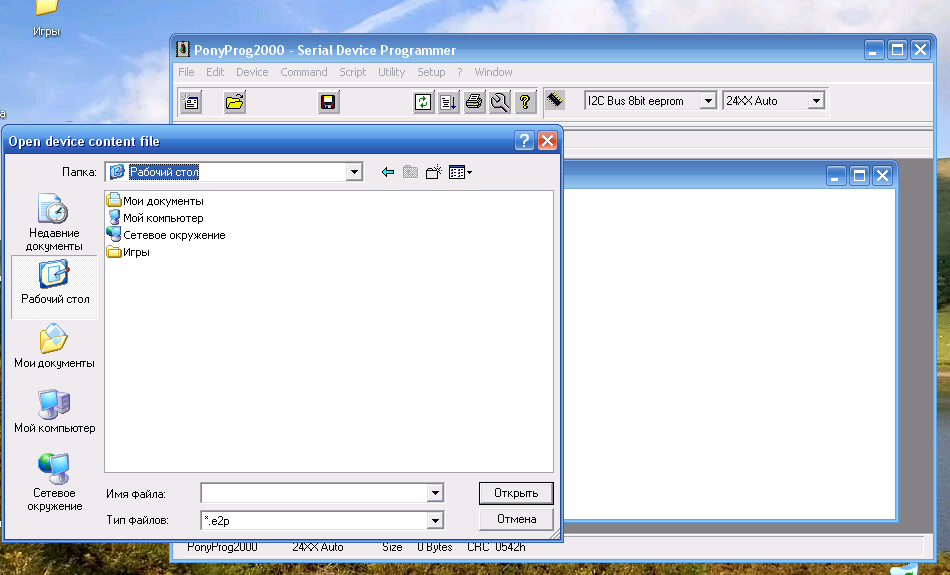Click the Открыть button
Image resolution: width=950 pixels, height=575 pixels.
click(x=516, y=493)
